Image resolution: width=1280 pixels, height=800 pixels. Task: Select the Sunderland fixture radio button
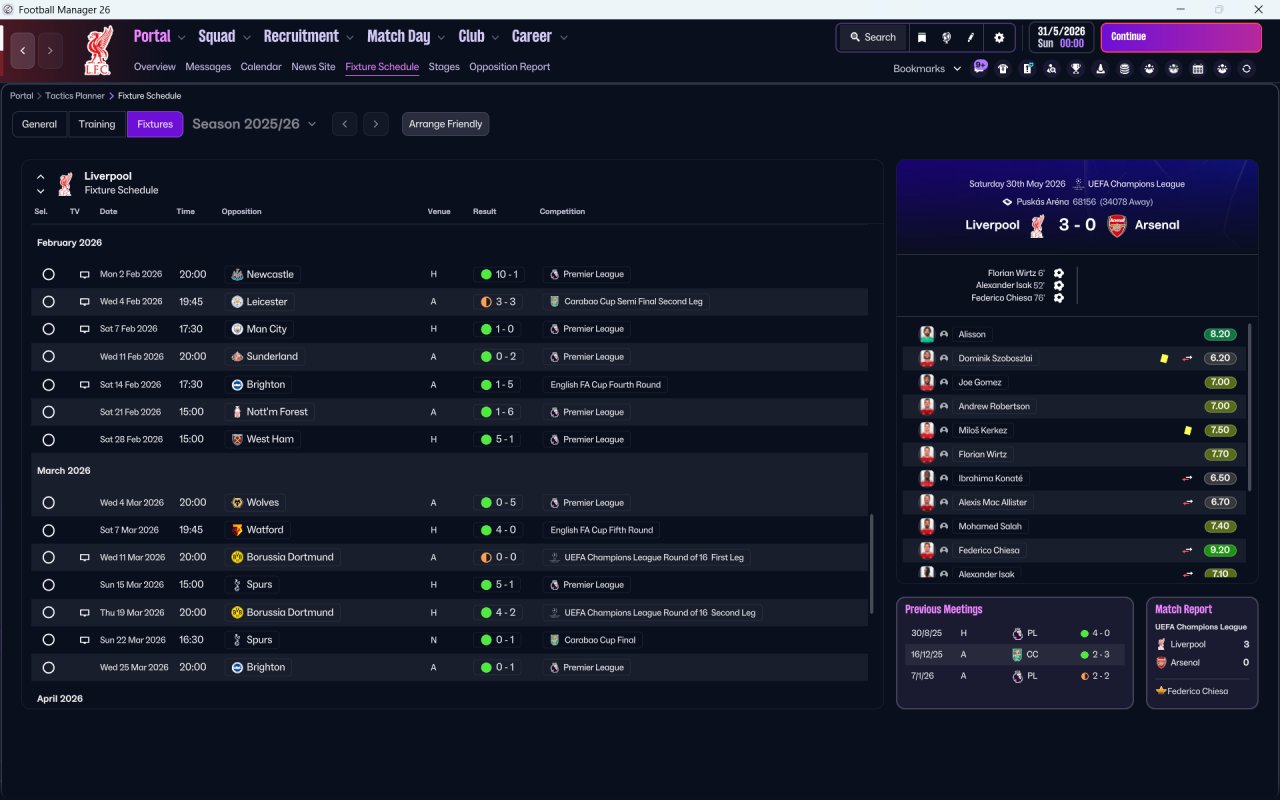pyautogui.click(x=48, y=357)
